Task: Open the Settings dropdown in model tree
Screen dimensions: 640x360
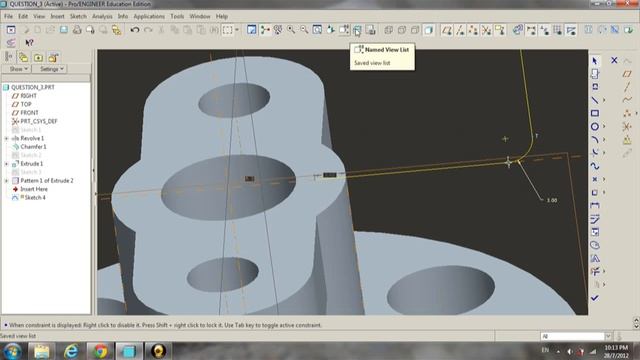Action: 51,69
